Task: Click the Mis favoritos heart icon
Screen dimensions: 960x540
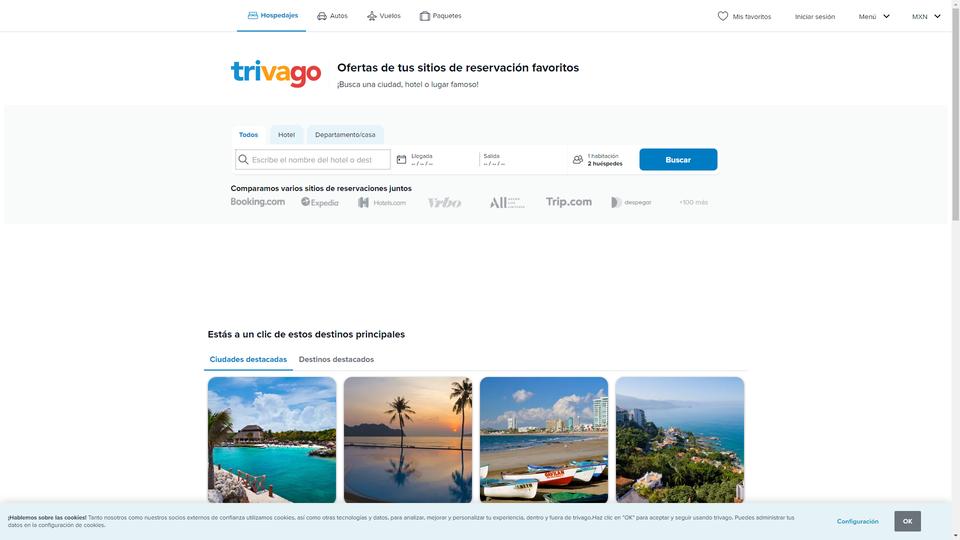Action: point(722,16)
